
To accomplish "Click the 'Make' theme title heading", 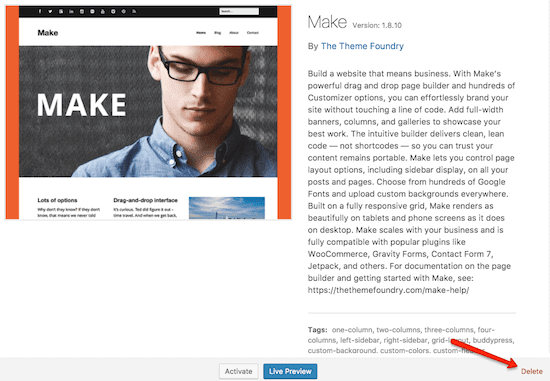I will pos(327,22).
